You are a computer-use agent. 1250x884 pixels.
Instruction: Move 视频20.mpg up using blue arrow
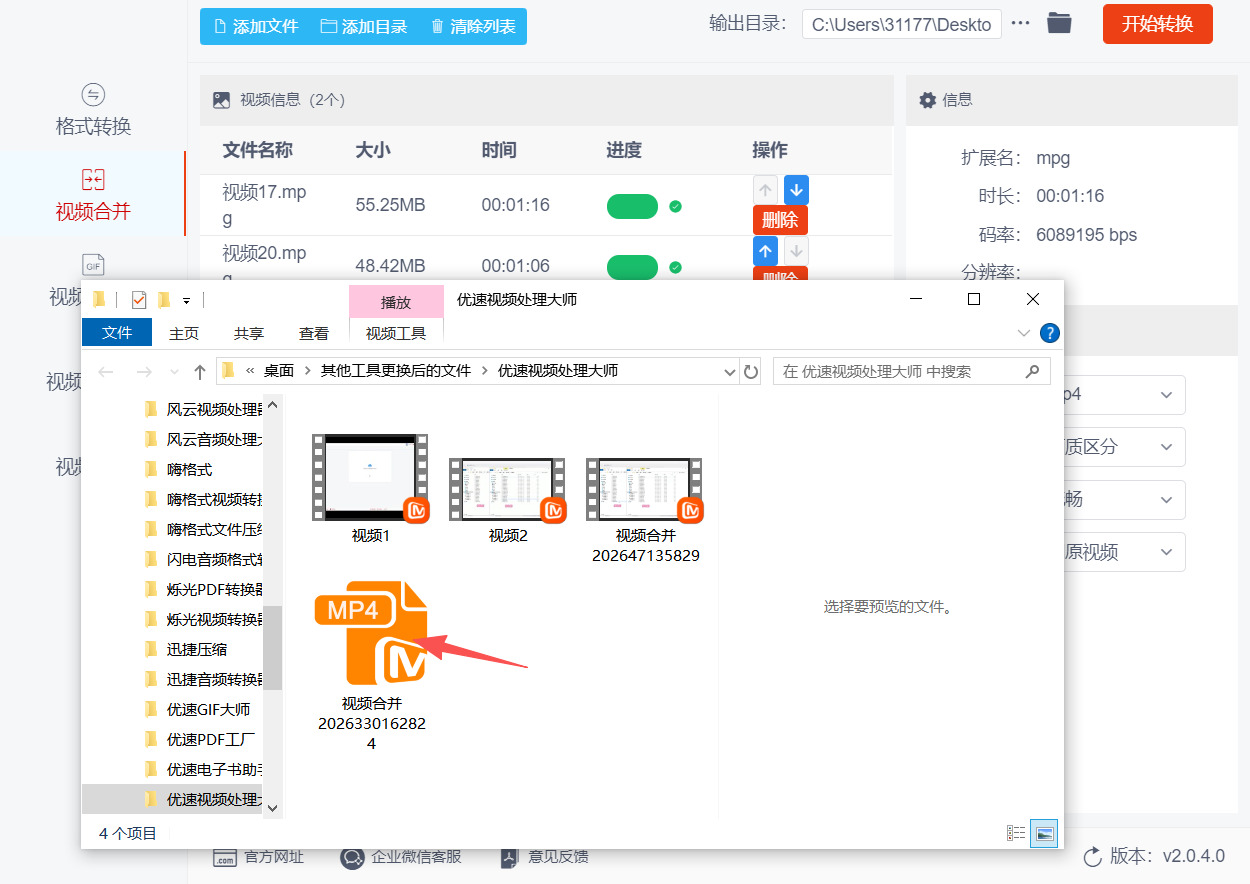click(x=765, y=251)
